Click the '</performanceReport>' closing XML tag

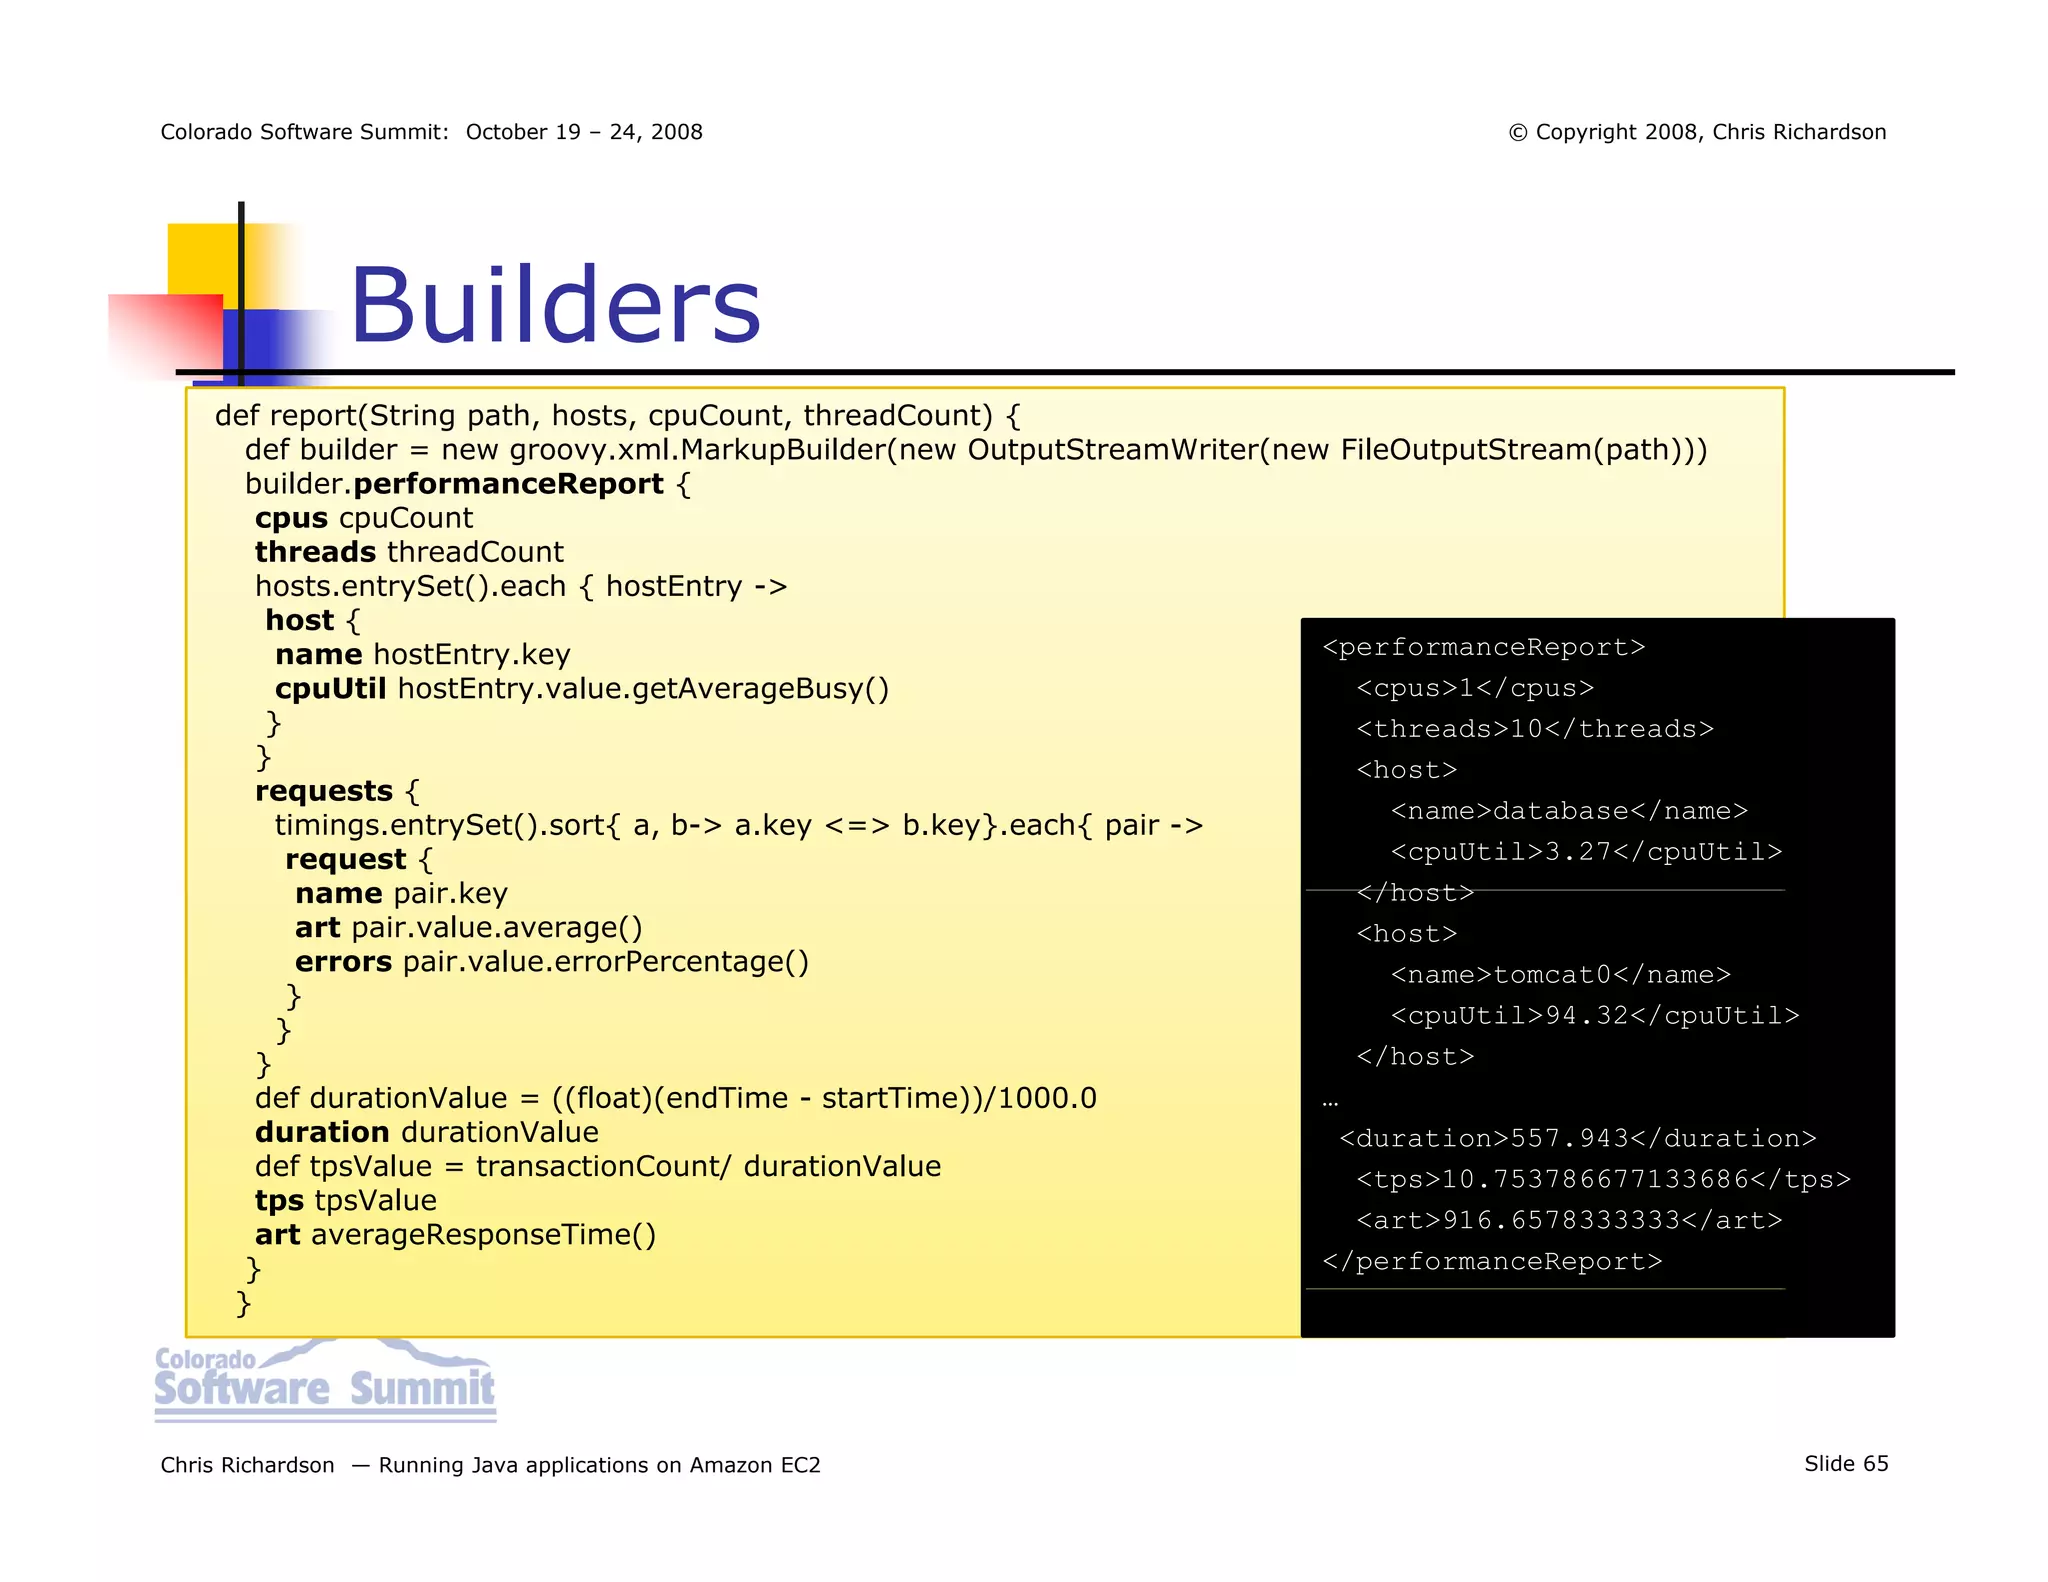[1492, 1262]
